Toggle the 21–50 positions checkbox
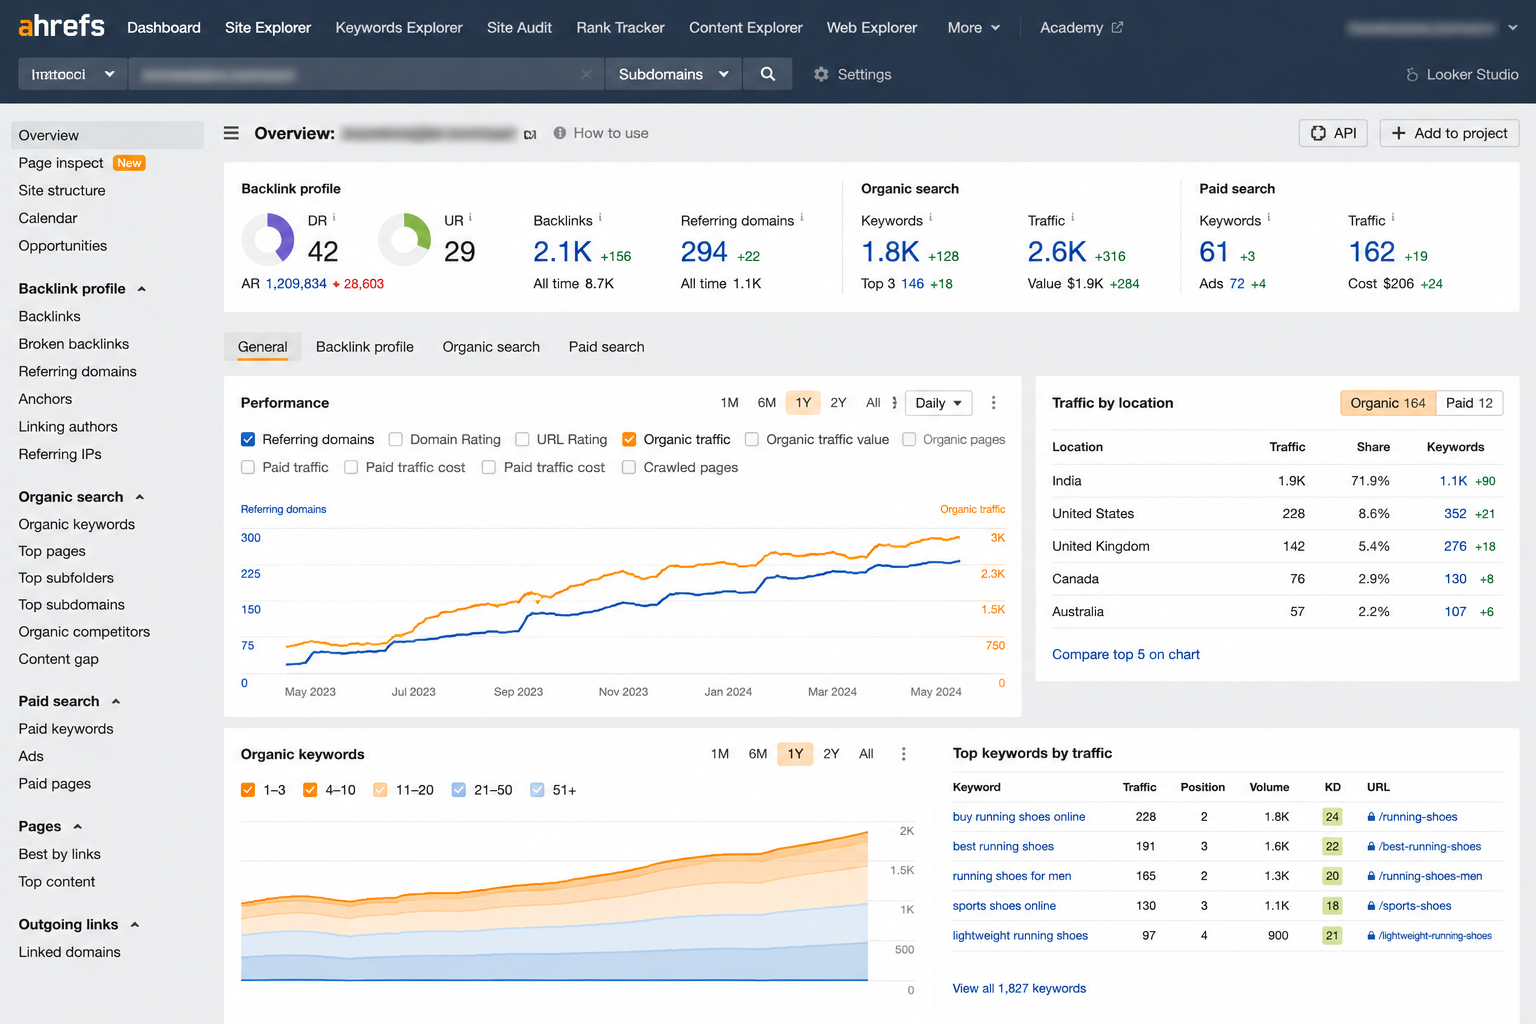Image resolution: width=1536 pixels, height=1024 pixels. tap(459, 790)
